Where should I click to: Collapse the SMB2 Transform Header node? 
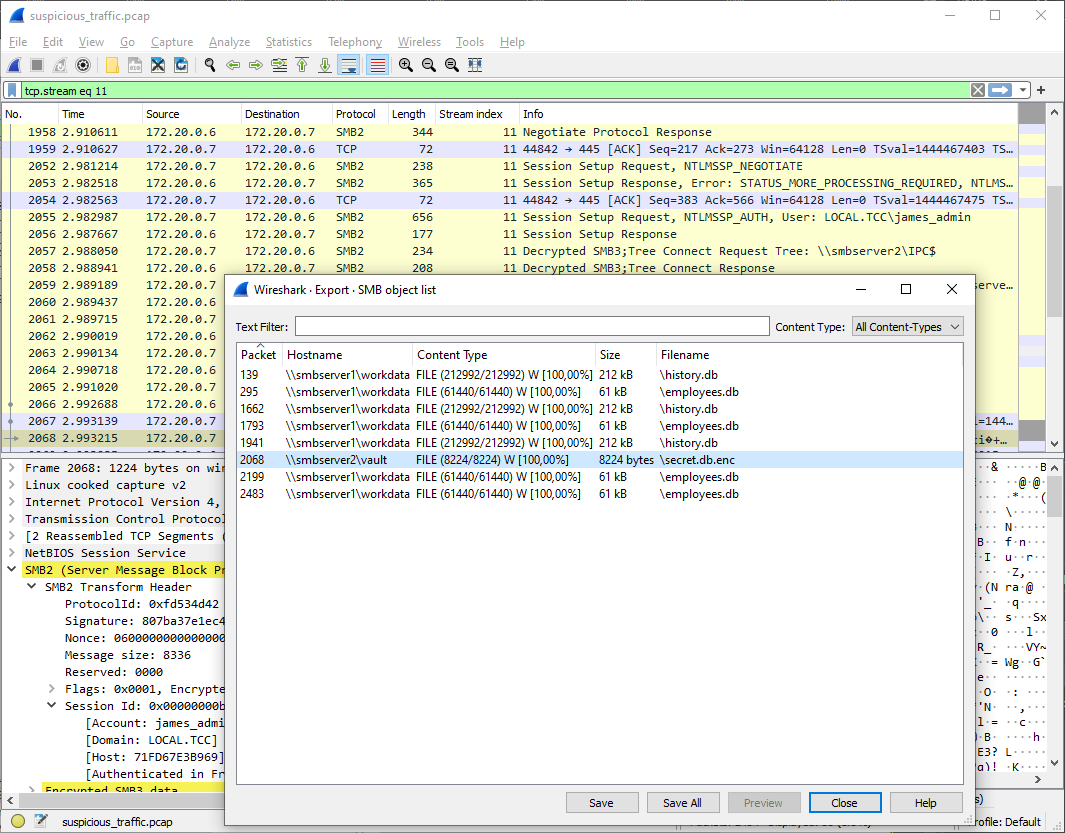tap(31, 586)
